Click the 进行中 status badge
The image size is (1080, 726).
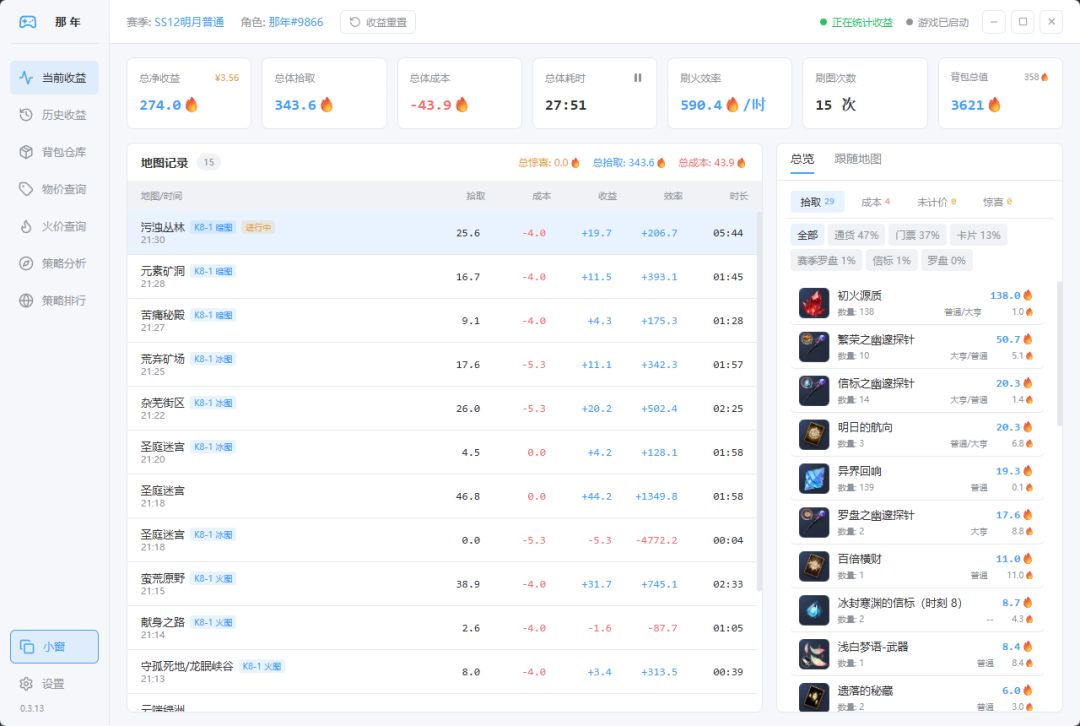[x=258, y=227]
